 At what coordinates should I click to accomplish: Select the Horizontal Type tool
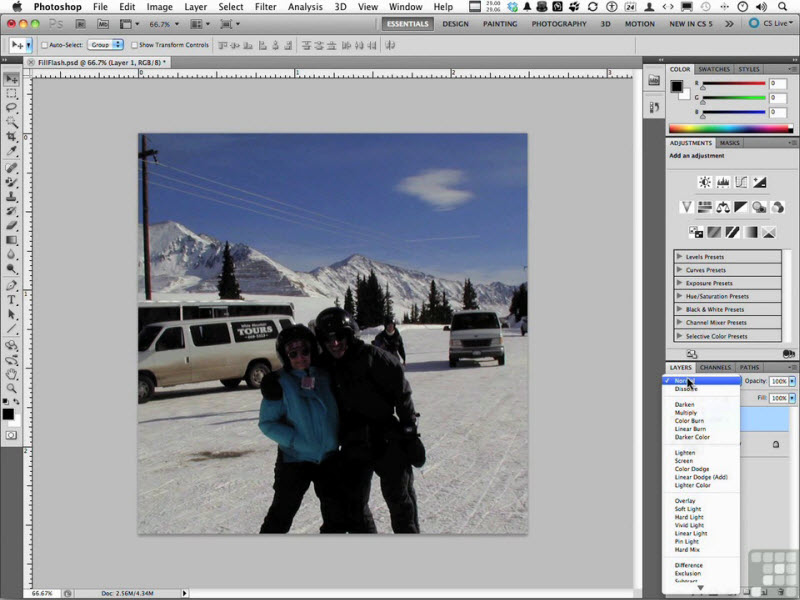[x=12, y=299]
